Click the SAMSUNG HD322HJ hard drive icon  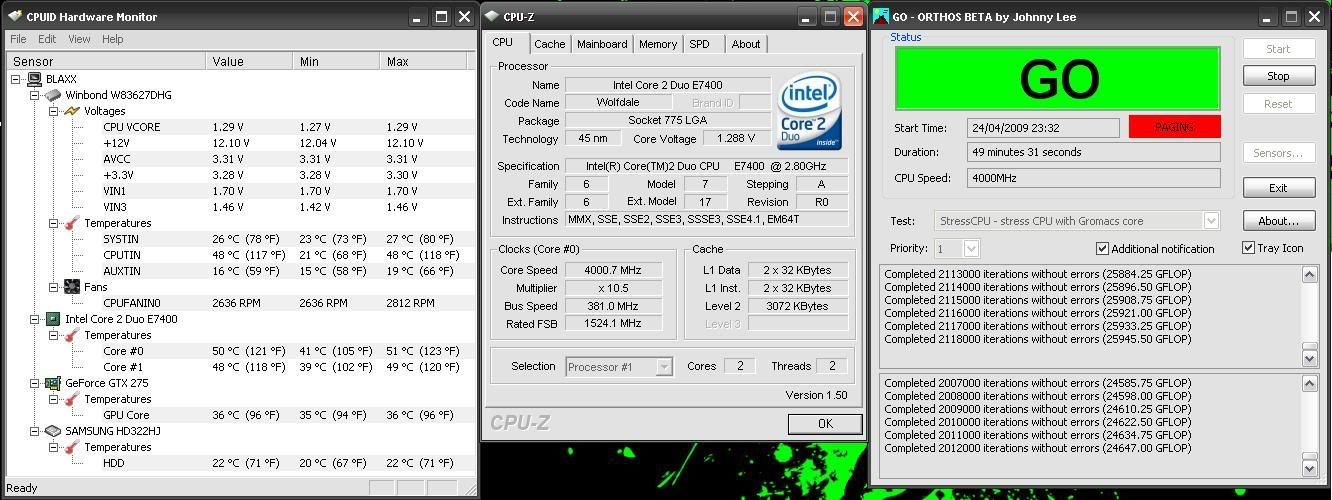tap(53, 431)
